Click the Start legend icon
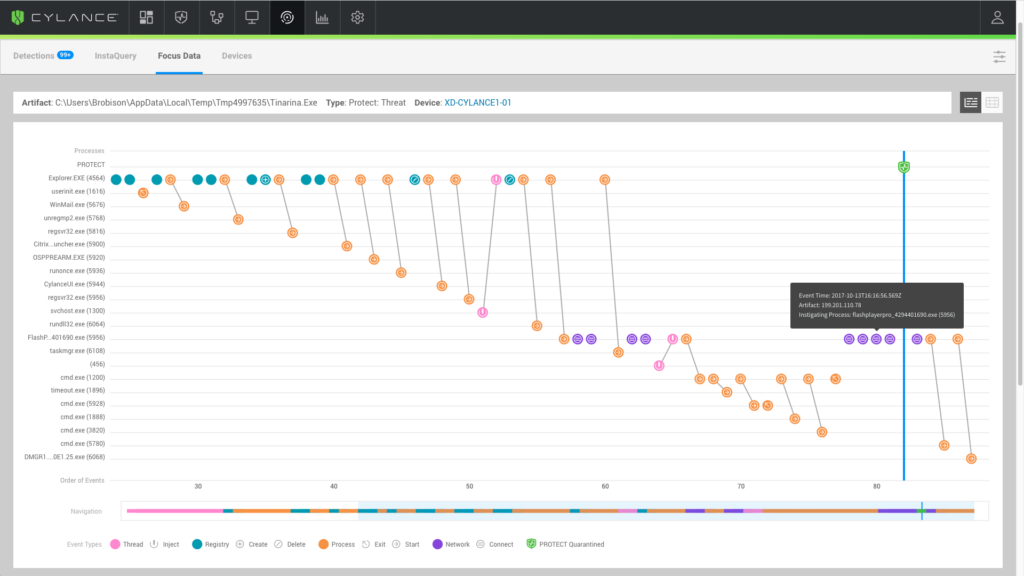 click(x=396, y=544)
